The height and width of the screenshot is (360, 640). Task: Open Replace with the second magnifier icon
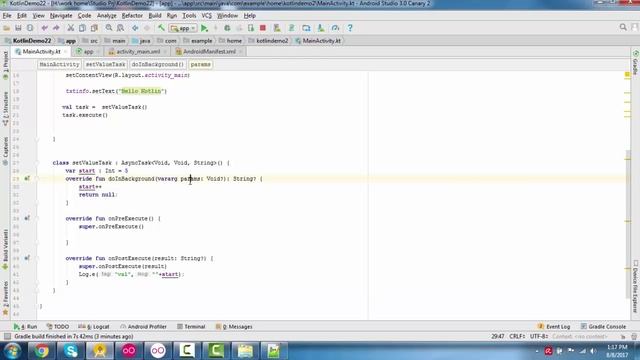(120, 28)
